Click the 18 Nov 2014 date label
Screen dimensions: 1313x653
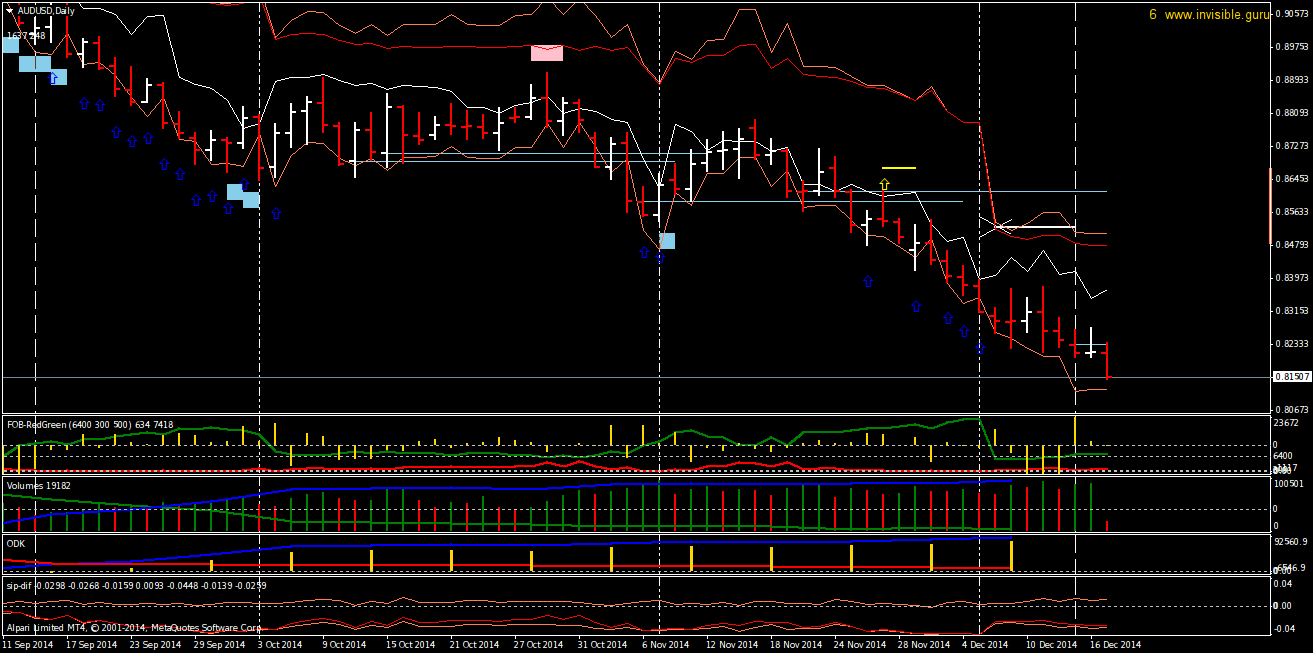pyautogui.click(x=795, y=645)
